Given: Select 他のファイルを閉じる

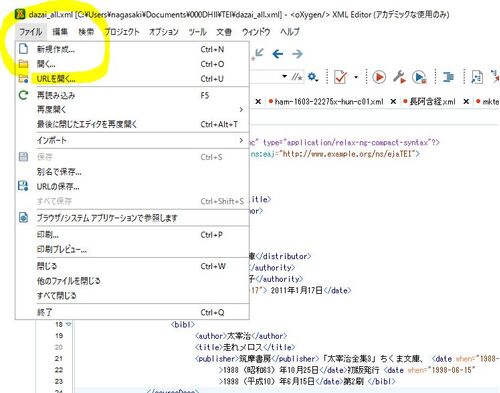Looking at the screenshot, I should point(132,281).
